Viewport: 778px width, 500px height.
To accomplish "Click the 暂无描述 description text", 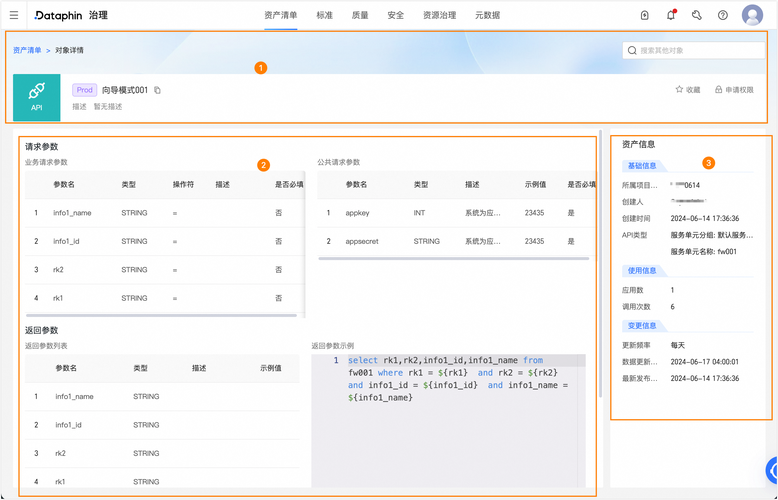I will (108, 107).
